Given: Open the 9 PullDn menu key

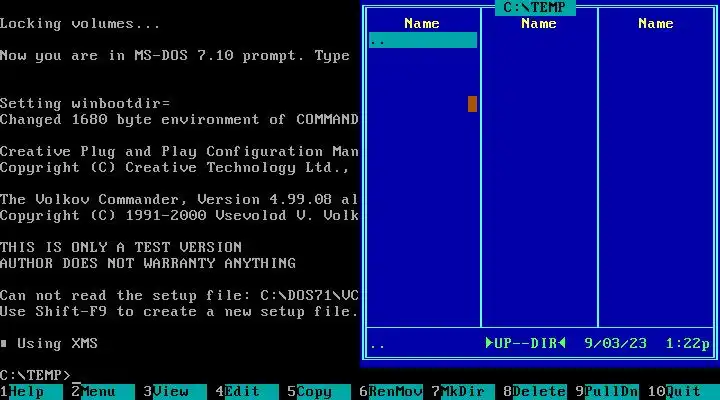Looking at the screenshot, I should [x=607, y=391].
